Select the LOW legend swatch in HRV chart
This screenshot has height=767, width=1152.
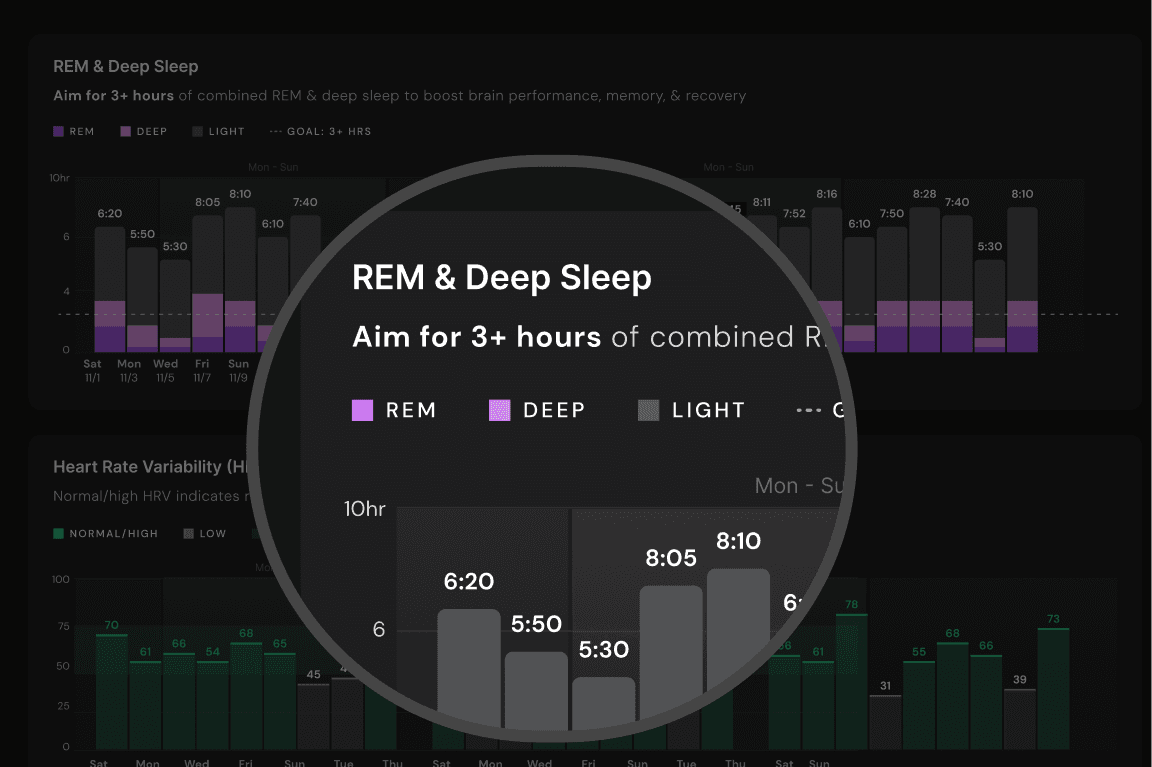(188, 533)
